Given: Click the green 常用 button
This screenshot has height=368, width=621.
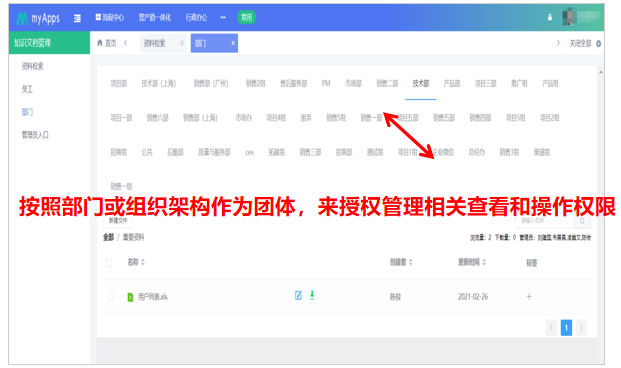Looking at the screenshot, I should tap(246, 17).
